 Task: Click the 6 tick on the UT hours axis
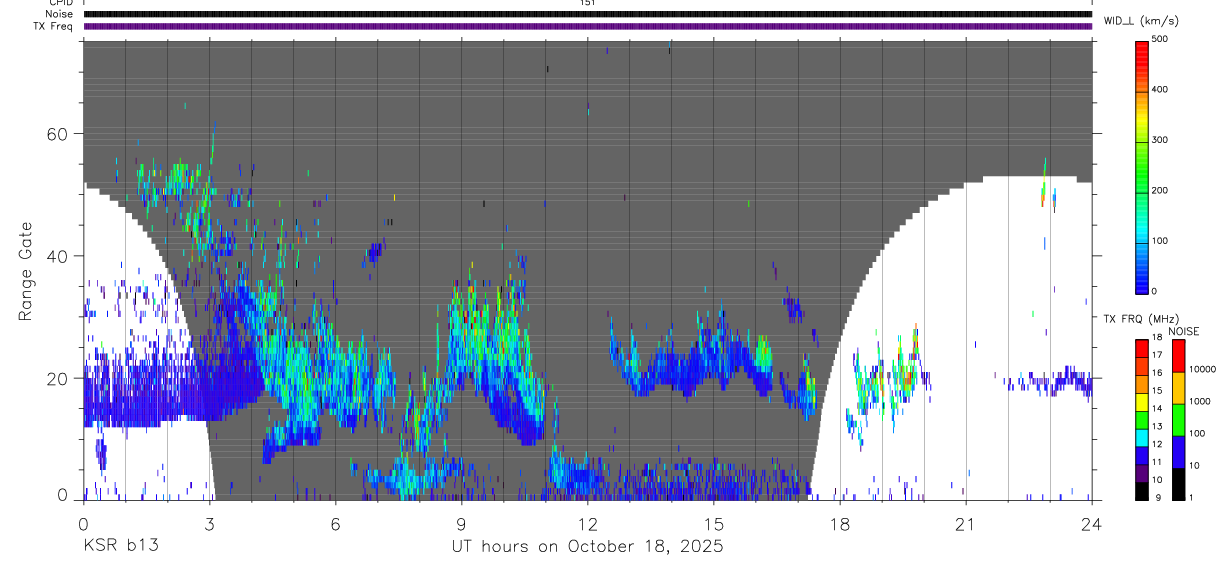335,523
